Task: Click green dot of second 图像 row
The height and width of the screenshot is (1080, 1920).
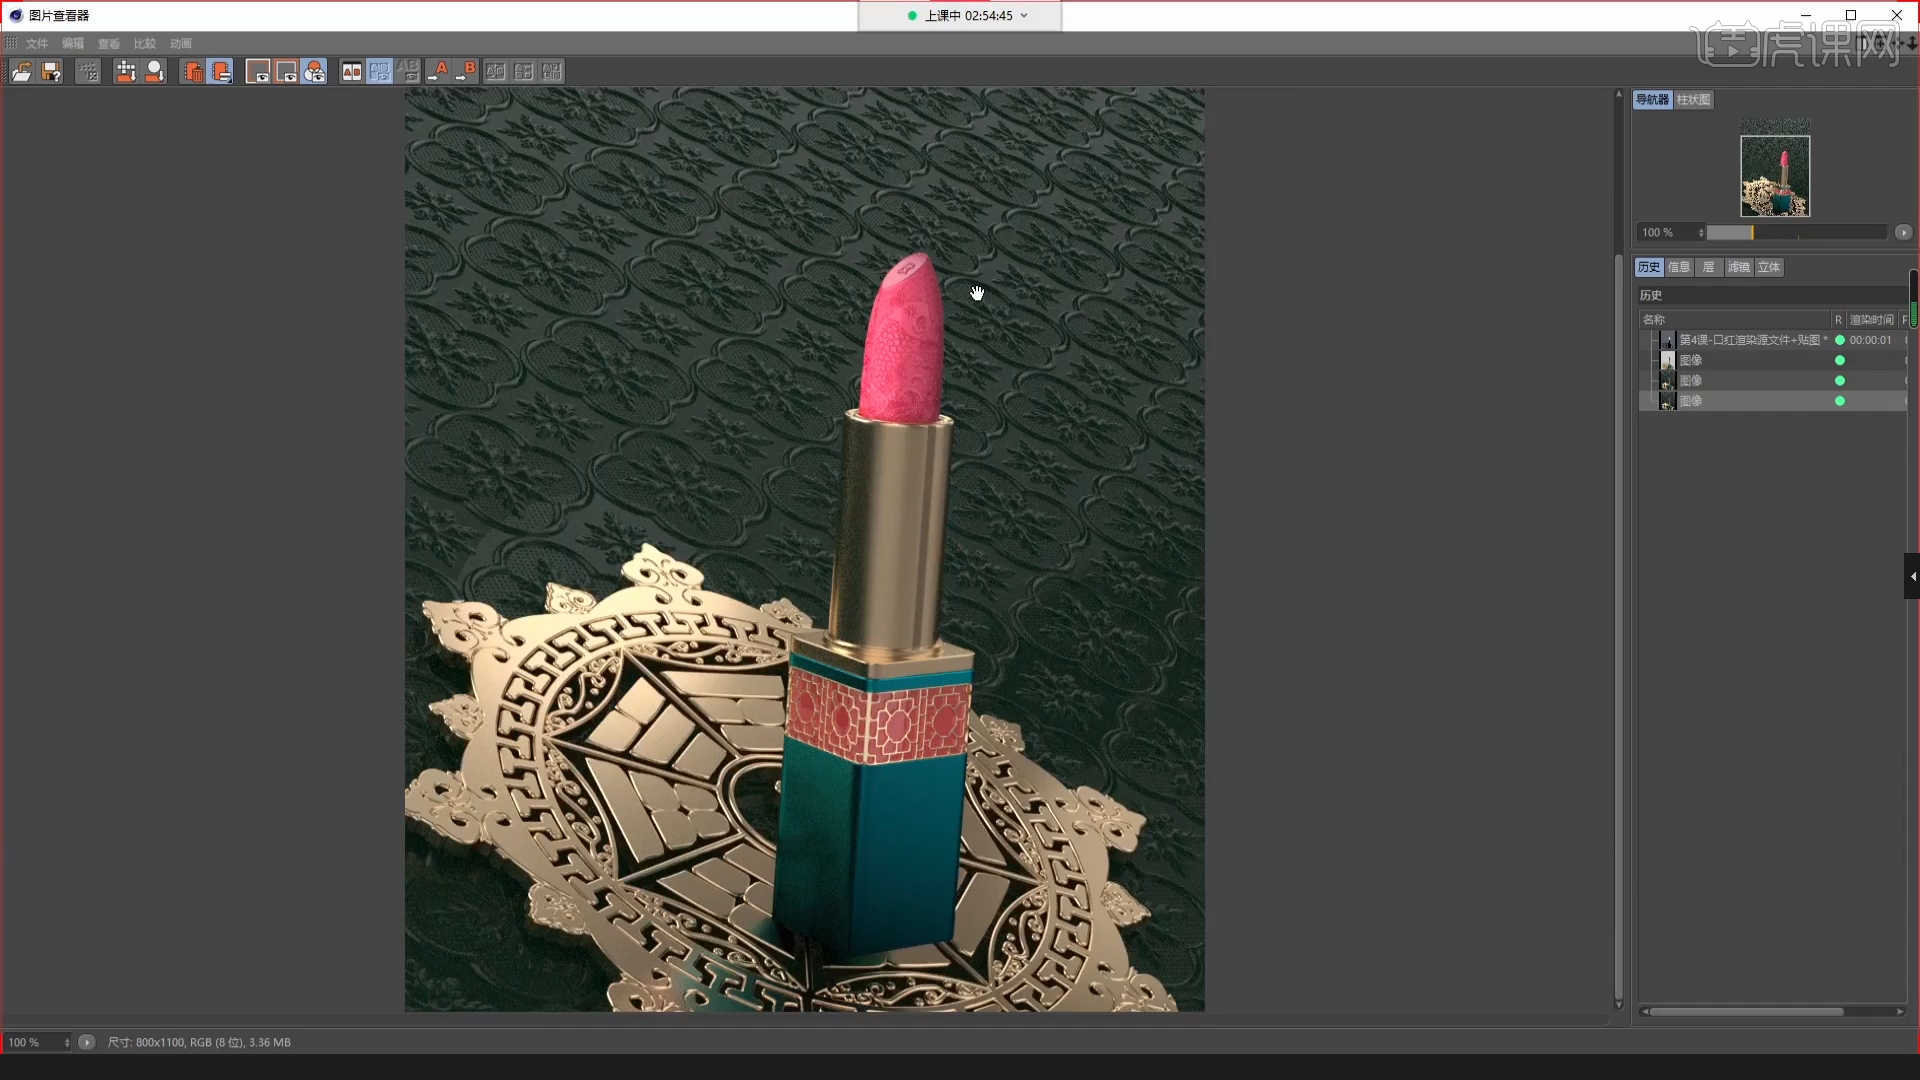Action: tap(1839, 360)
